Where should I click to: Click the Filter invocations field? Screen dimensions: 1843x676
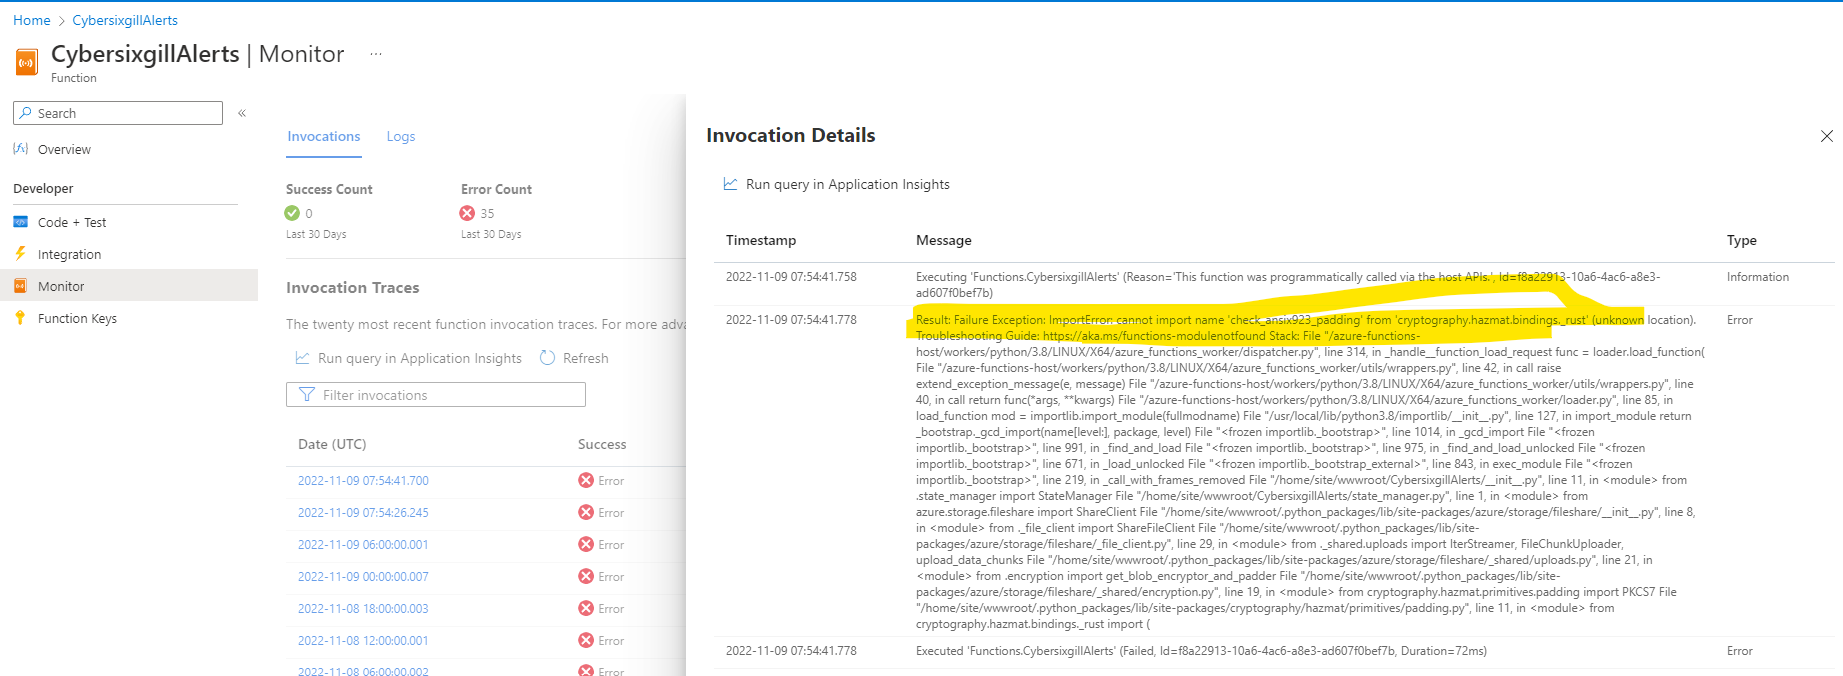tap(436, 395)
